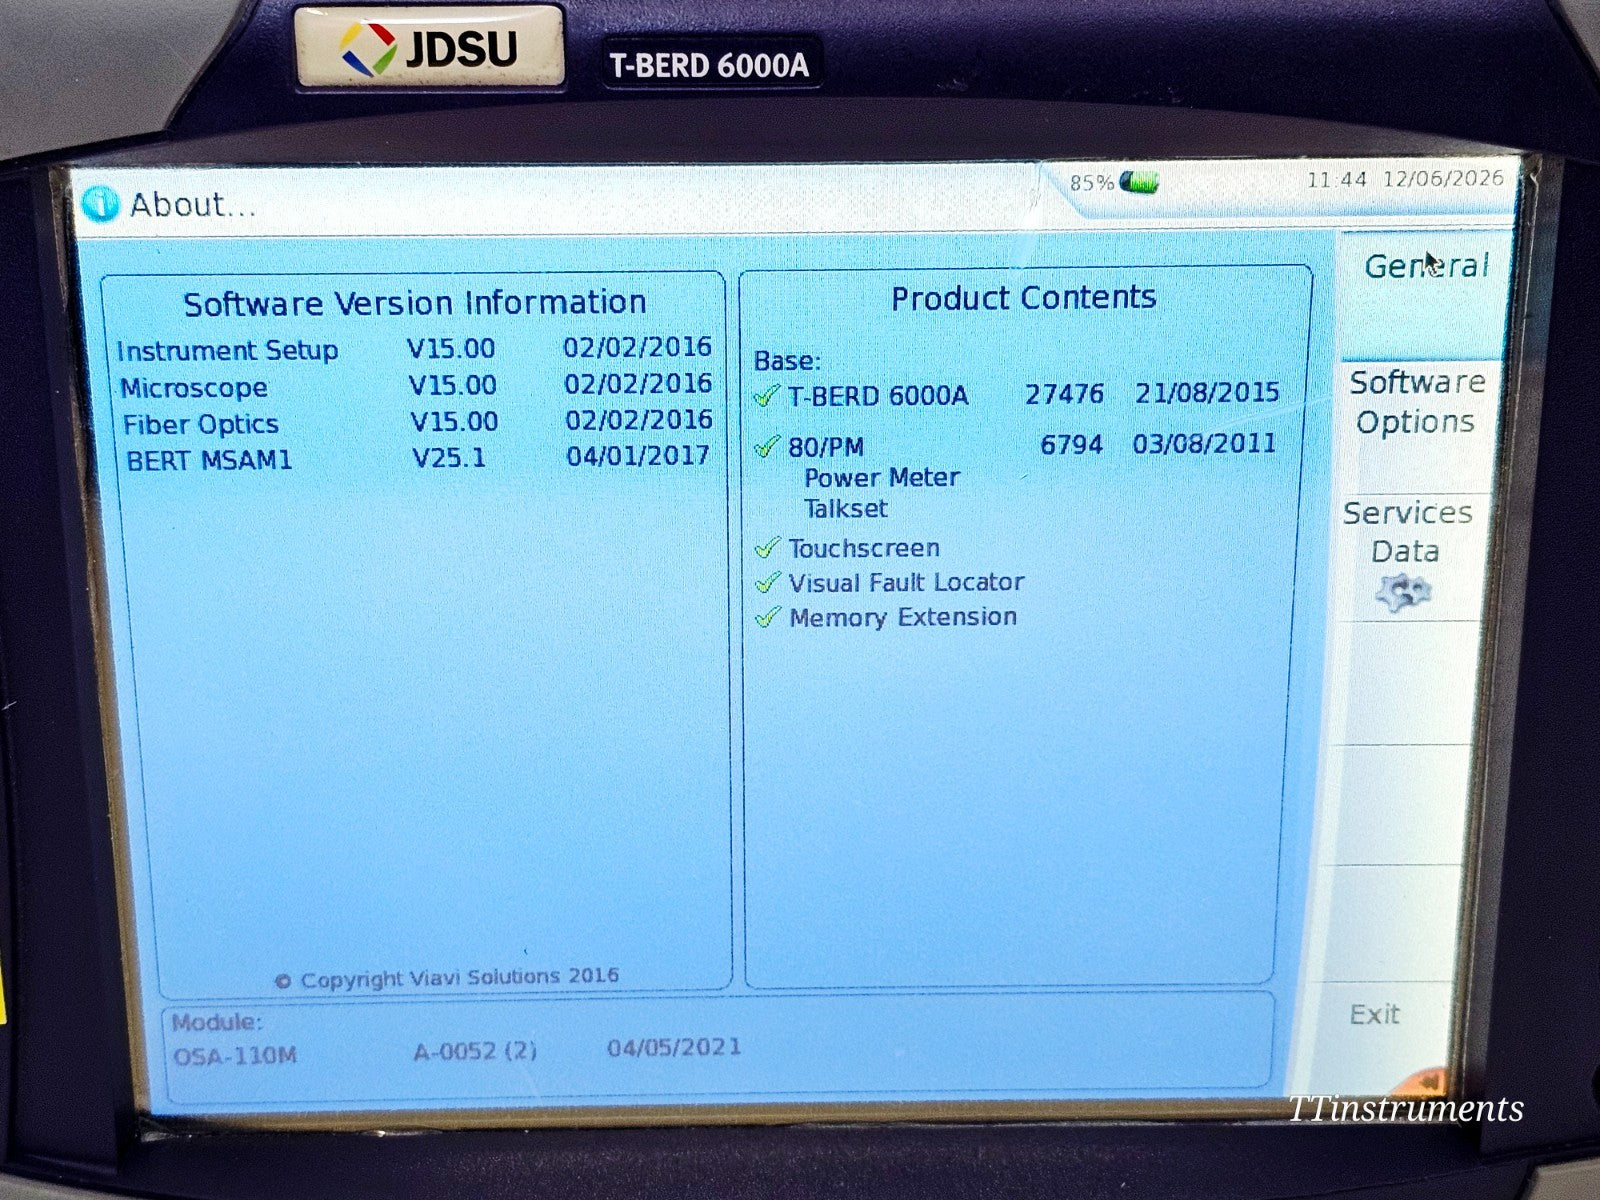Click the About info icon
1600x1200 pixels.
(101, 204)
